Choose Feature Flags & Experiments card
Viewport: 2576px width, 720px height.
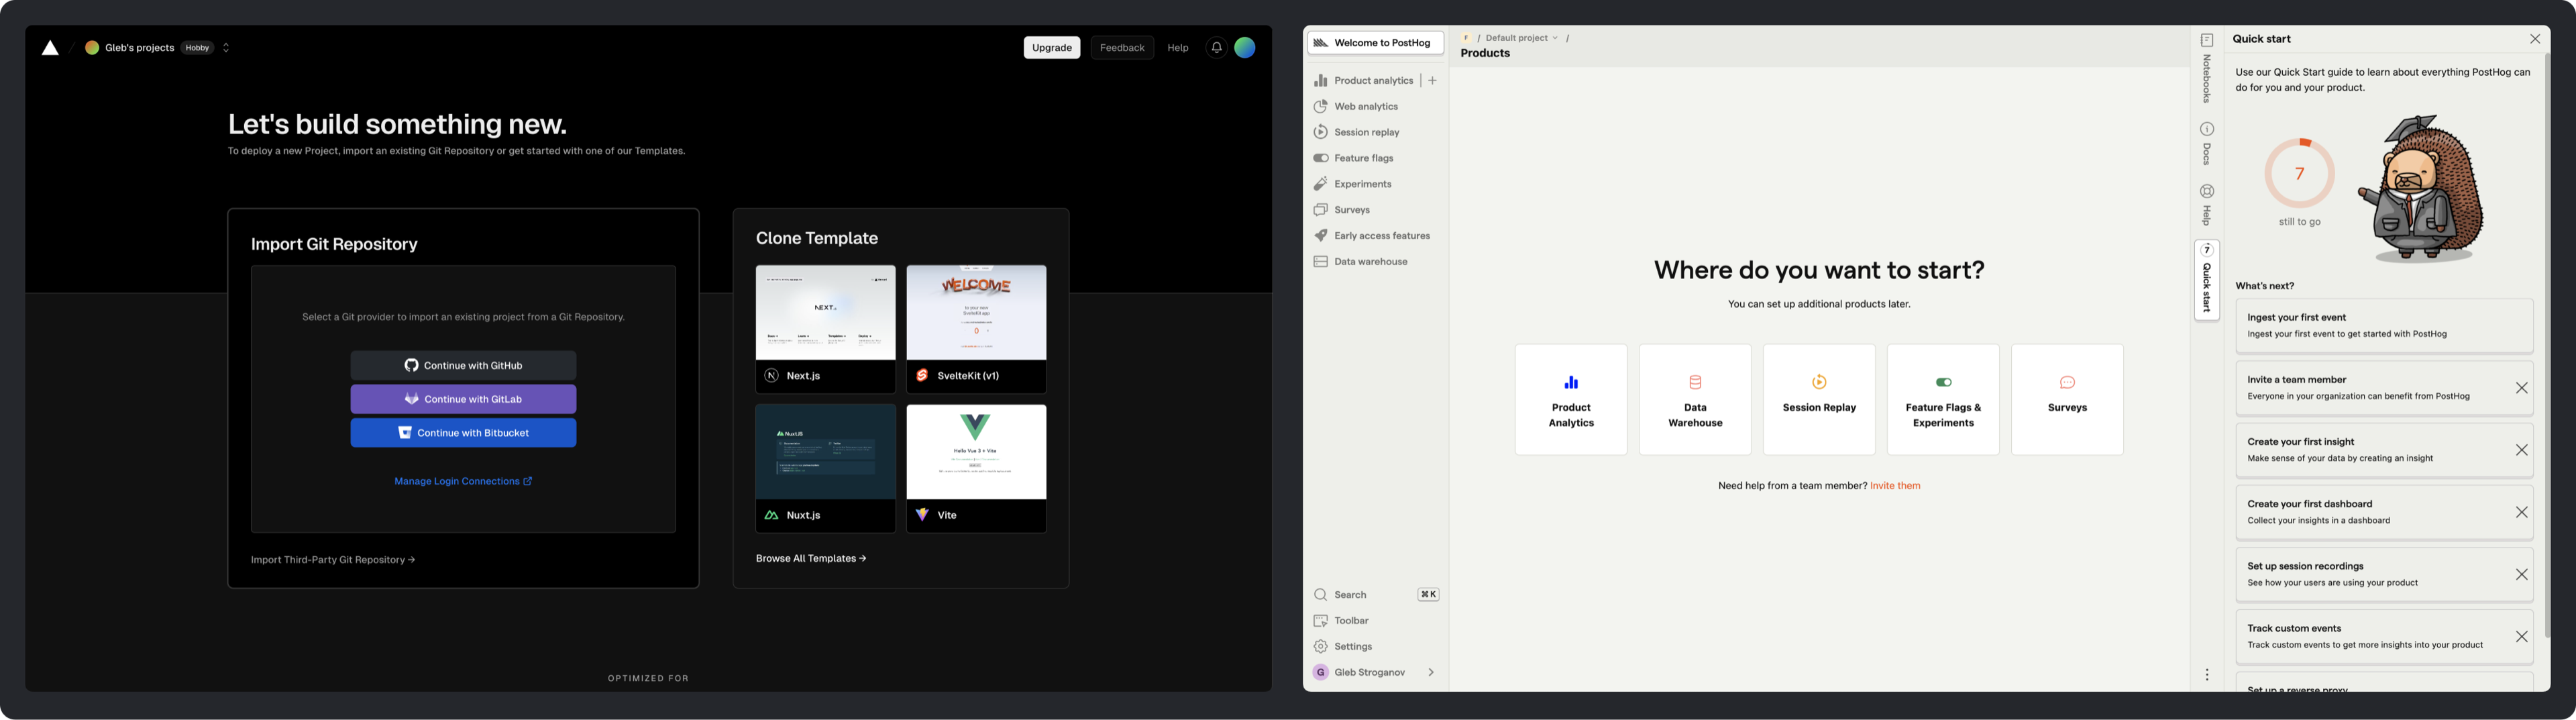1943,400
